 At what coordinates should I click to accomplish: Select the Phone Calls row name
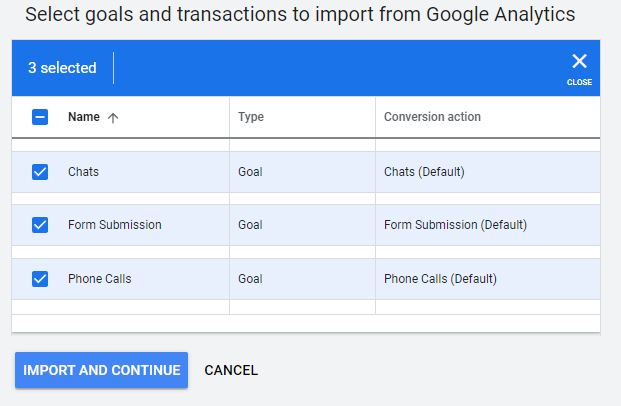pos(99,279)
